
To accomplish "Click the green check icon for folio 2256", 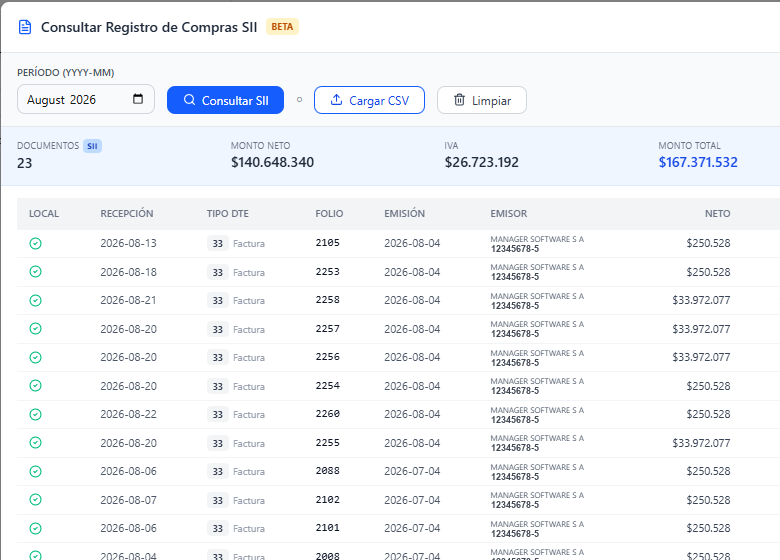I will coord(35,358).
